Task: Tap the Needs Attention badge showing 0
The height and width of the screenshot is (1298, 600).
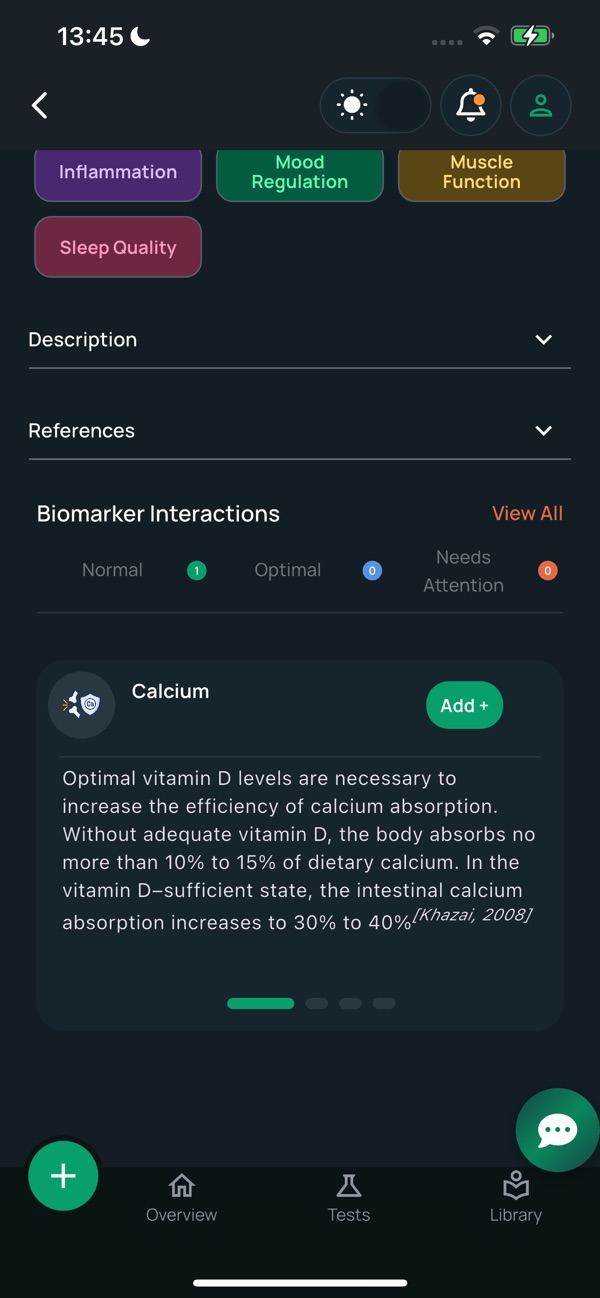Action: point(547,570)
